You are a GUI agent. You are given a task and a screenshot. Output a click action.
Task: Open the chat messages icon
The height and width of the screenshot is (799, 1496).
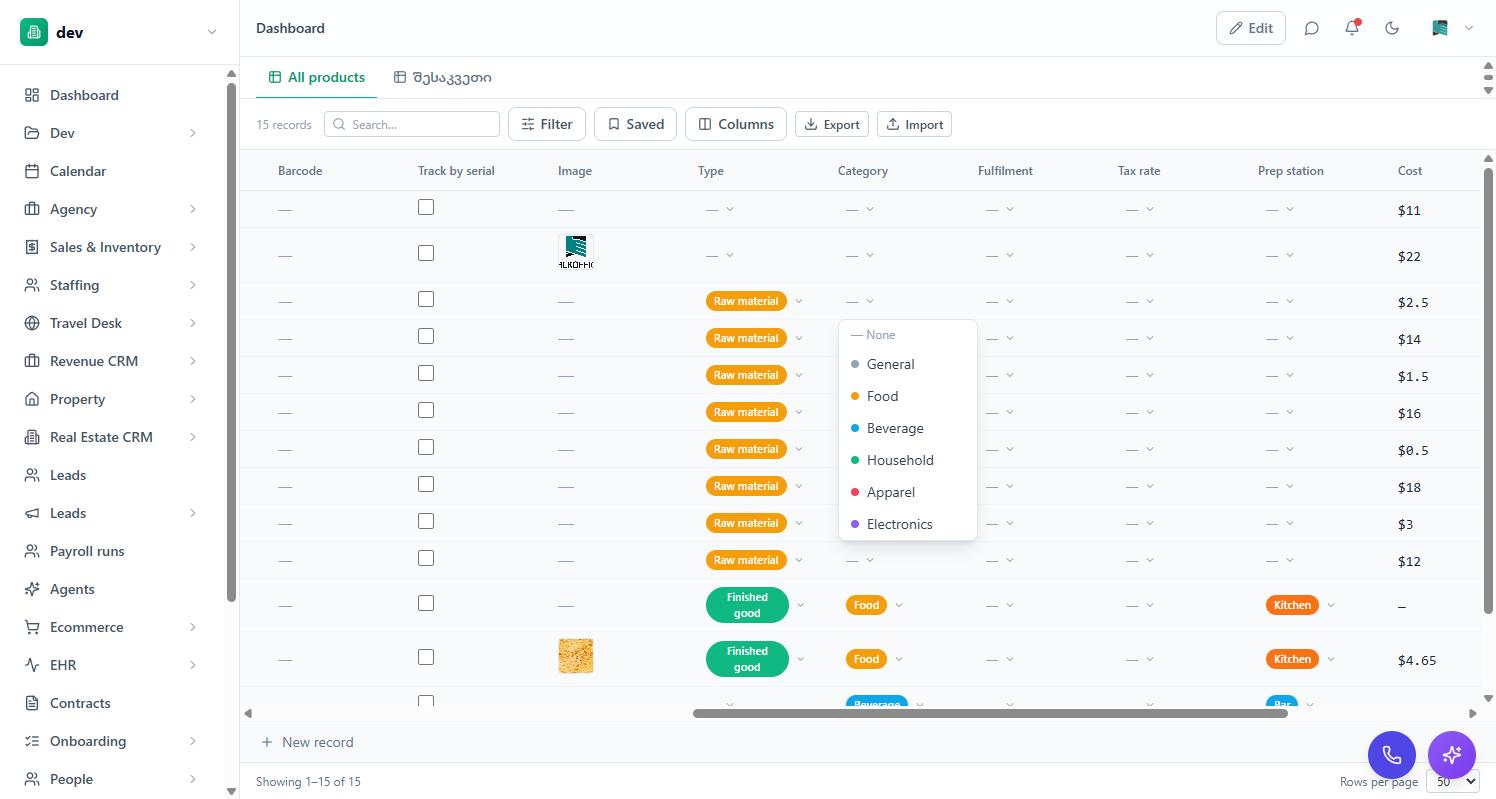1312,28
